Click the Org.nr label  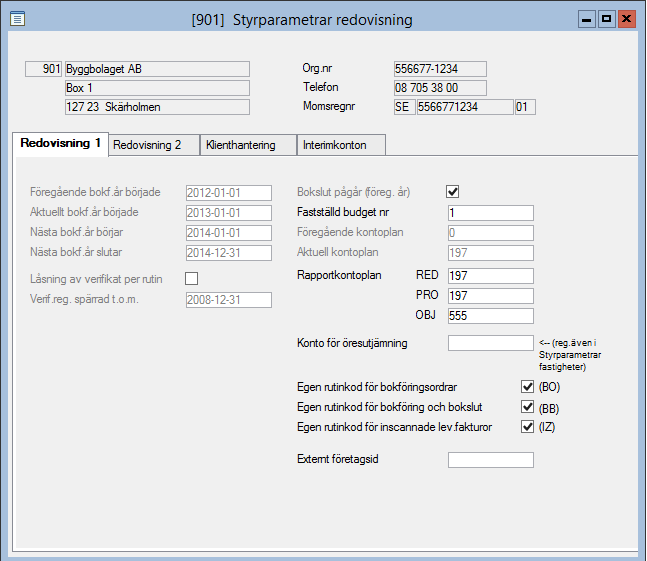(317, 68)
